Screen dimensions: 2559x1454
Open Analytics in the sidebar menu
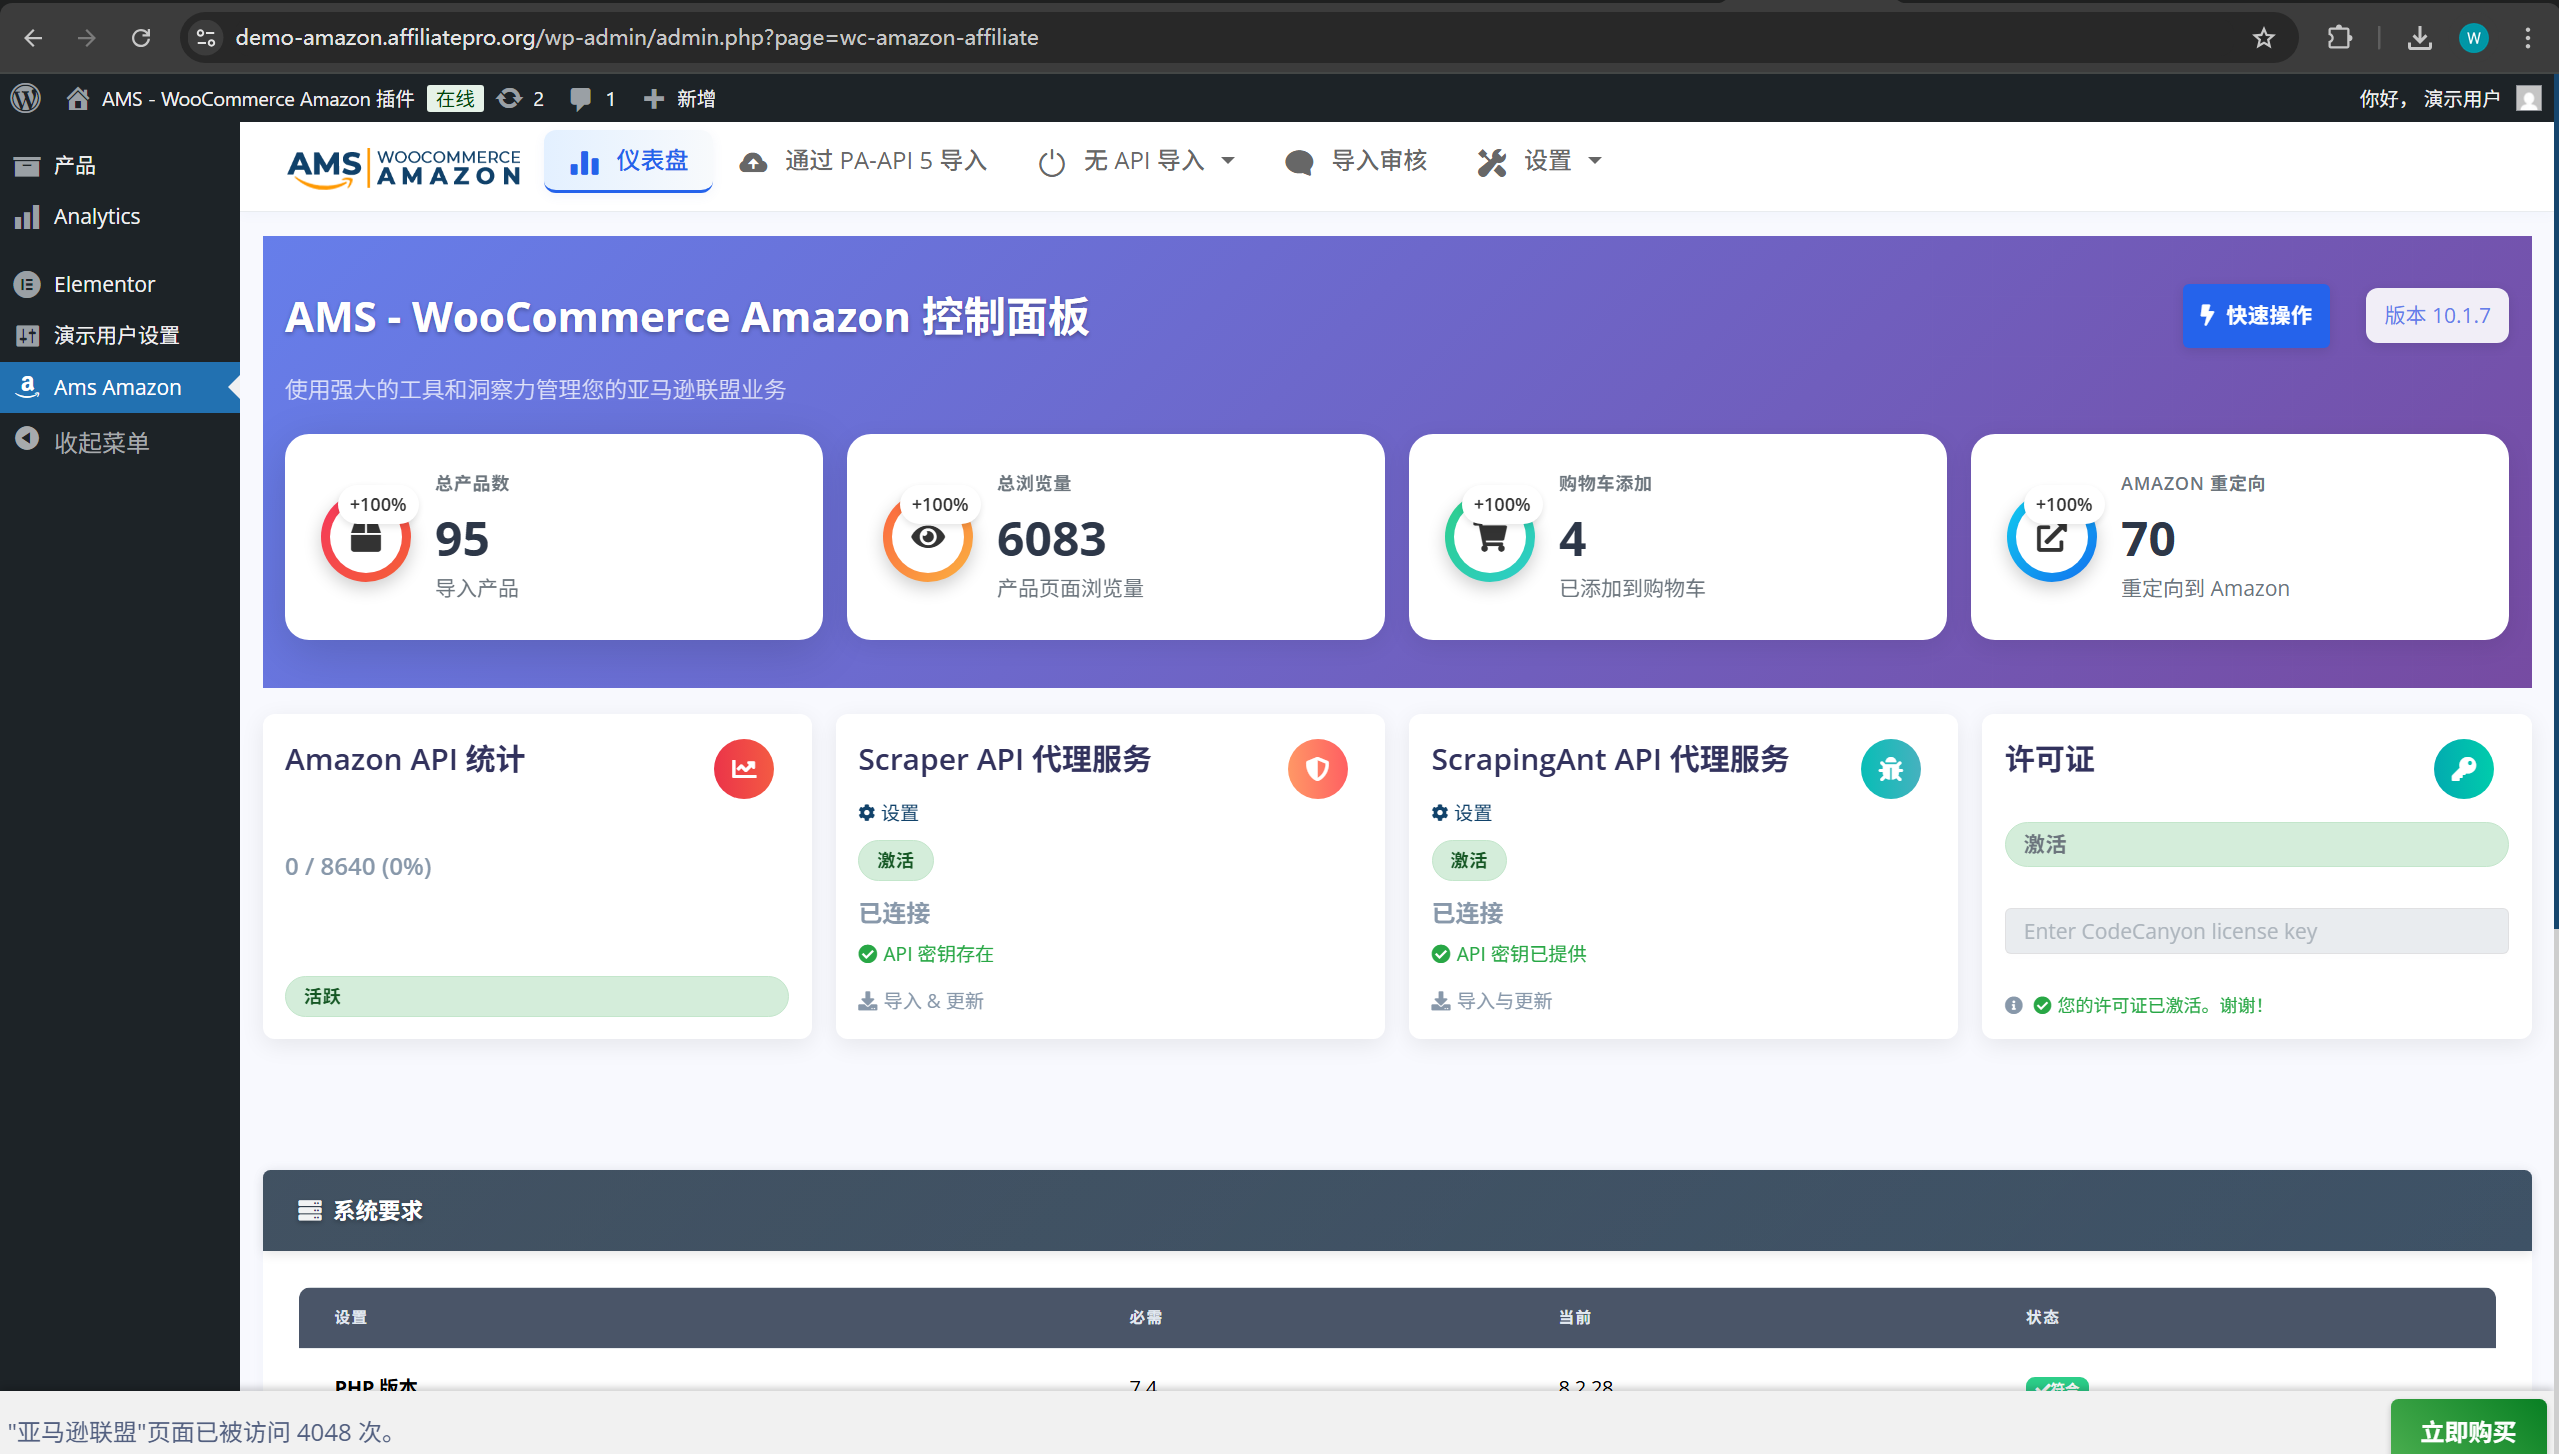click(x=120, y=216)
